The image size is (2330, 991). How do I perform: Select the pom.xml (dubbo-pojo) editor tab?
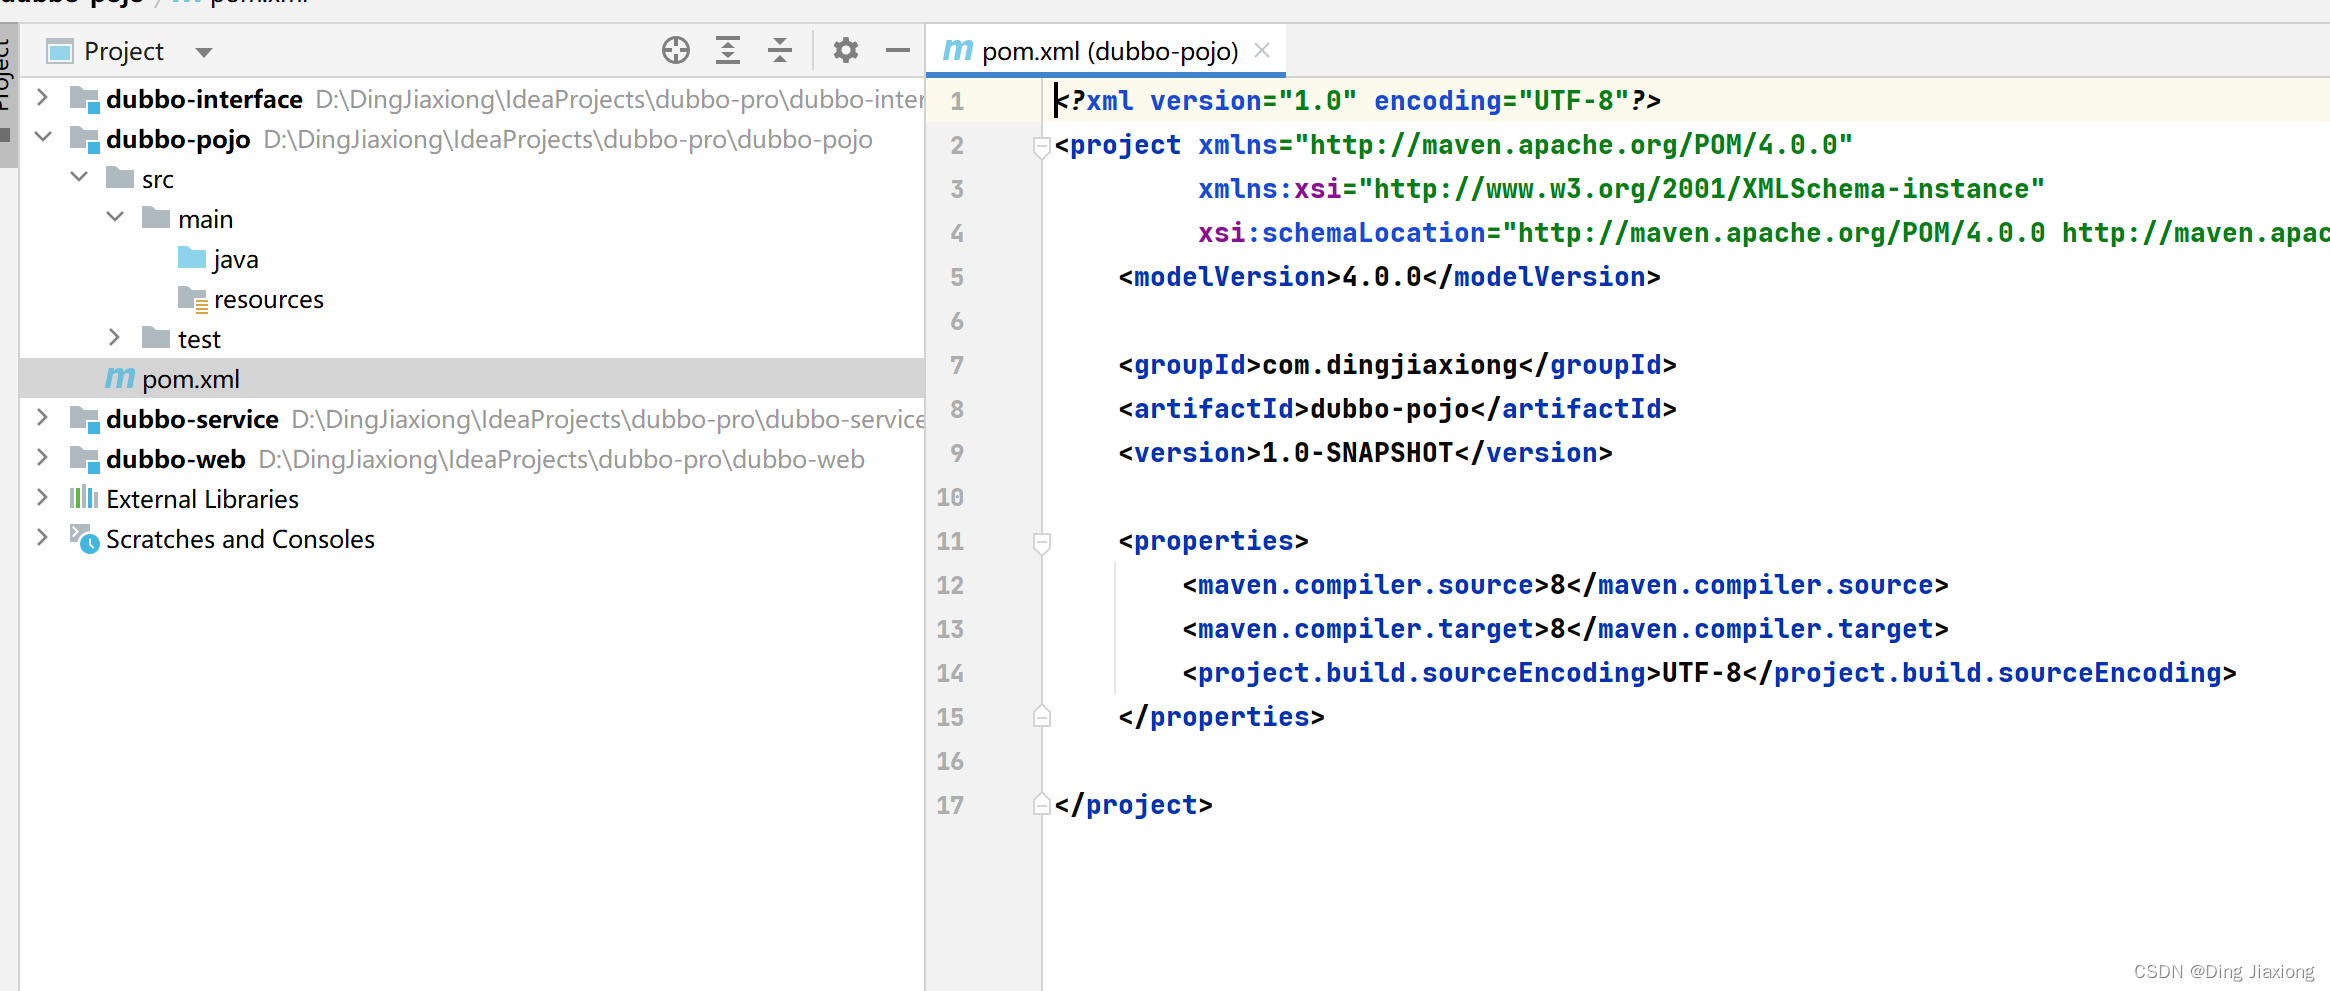pos(1106,50)
